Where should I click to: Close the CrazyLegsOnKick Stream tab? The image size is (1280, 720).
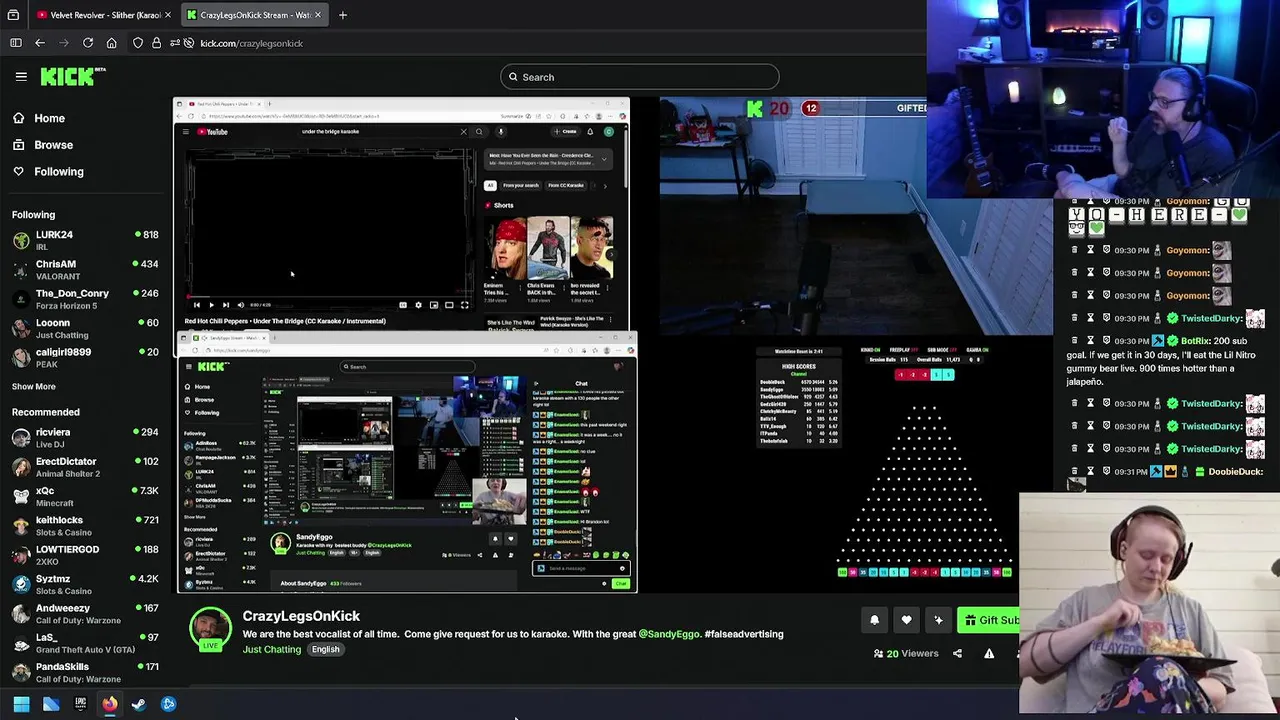319,15
